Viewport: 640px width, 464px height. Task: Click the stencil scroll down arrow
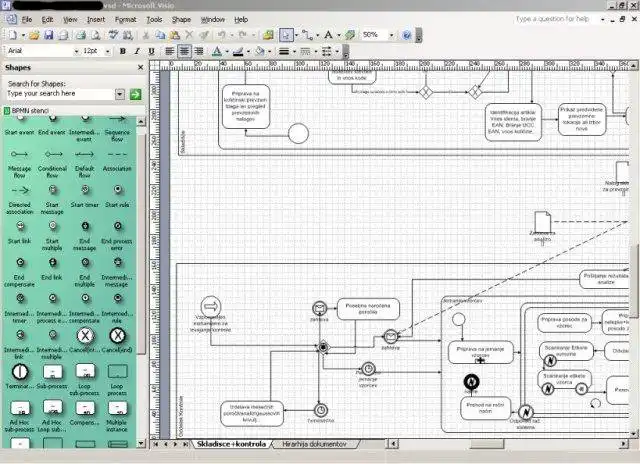pos(140,443)
